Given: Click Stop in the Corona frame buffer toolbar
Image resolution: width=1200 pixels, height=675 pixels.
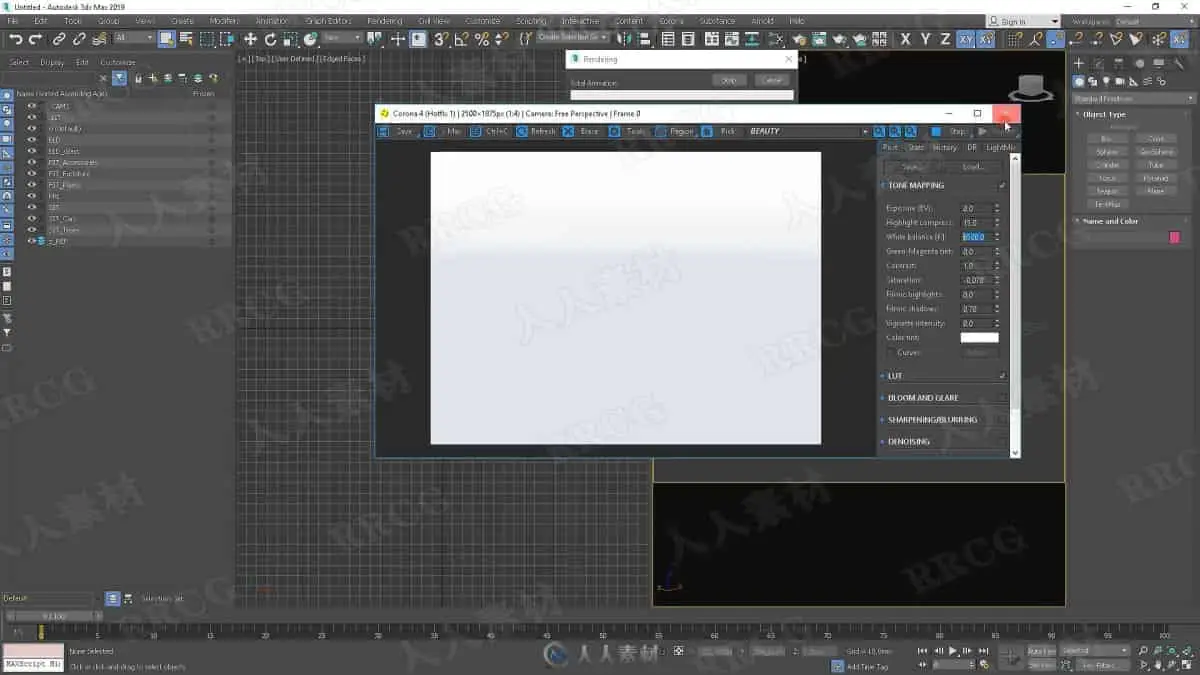Looking at the screenshot, I should coord(950,131).
